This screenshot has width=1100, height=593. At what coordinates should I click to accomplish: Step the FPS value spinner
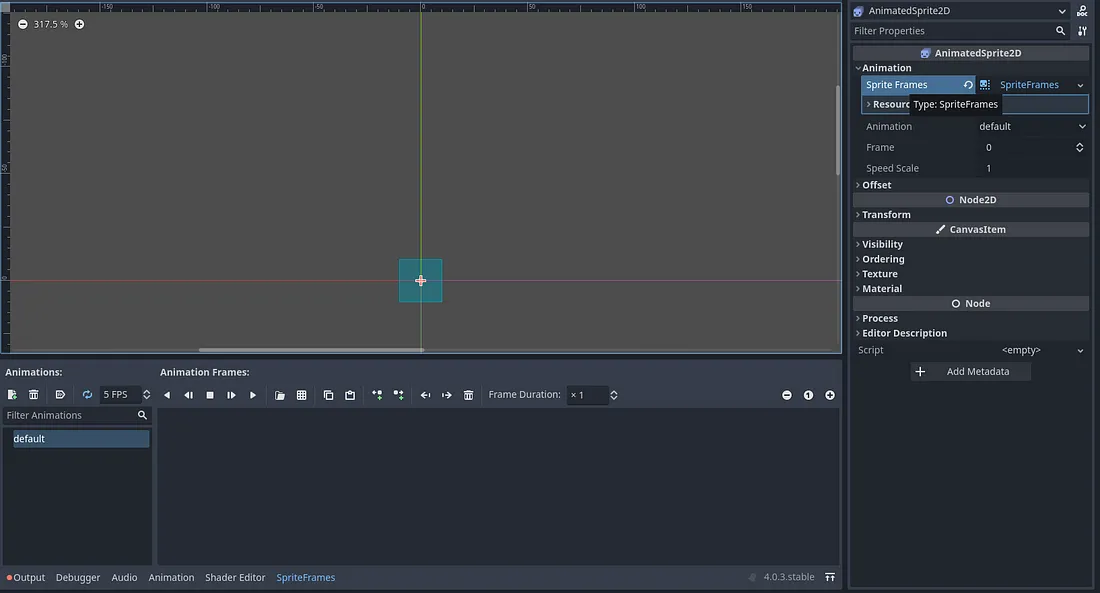147,395
